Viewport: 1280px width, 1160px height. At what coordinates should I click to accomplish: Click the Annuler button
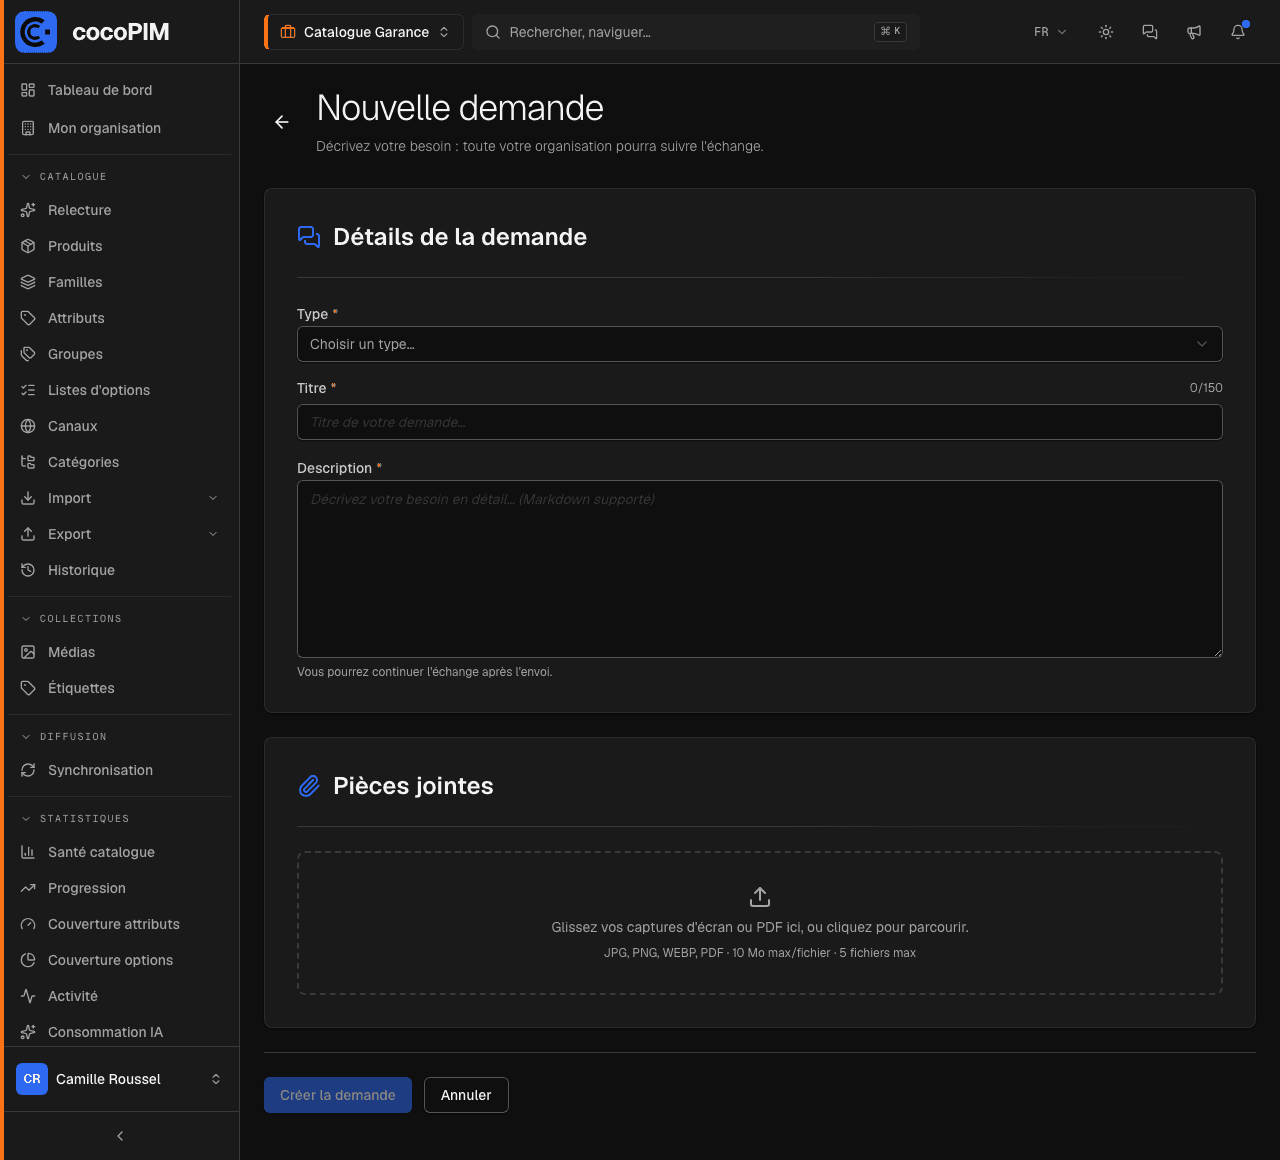466,1095
